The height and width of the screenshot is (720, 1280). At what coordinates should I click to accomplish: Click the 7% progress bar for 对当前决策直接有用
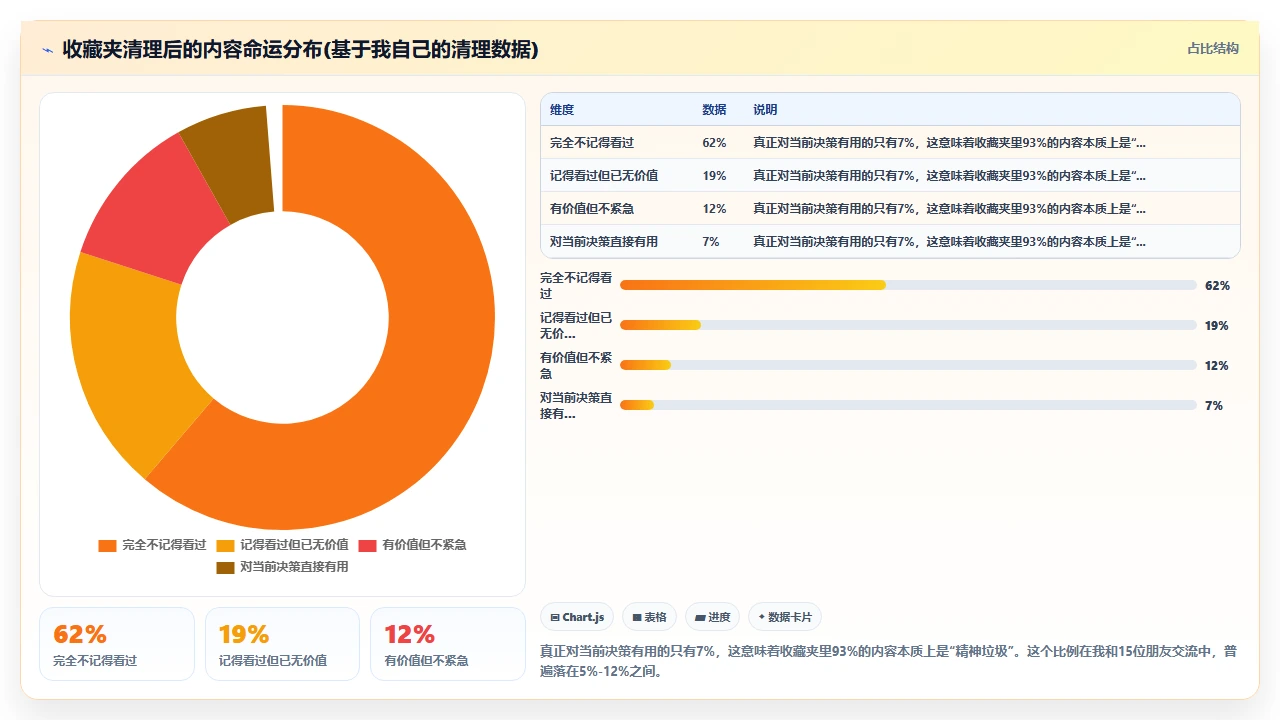(908, 405)
